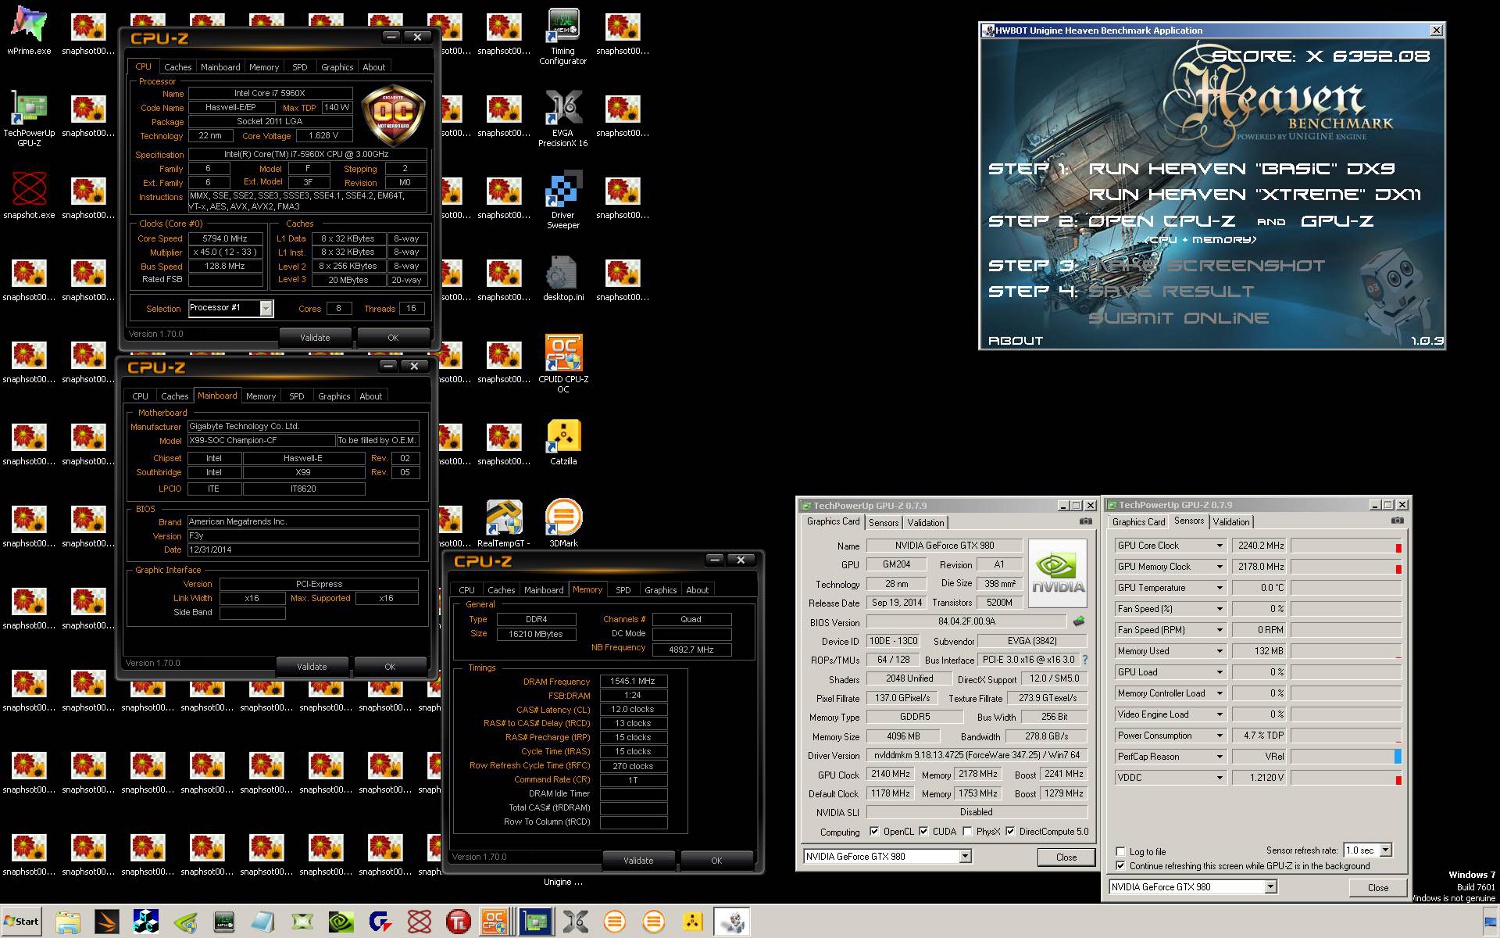Click the Gigabyte G icon in the taskbar

pos(380,921)
